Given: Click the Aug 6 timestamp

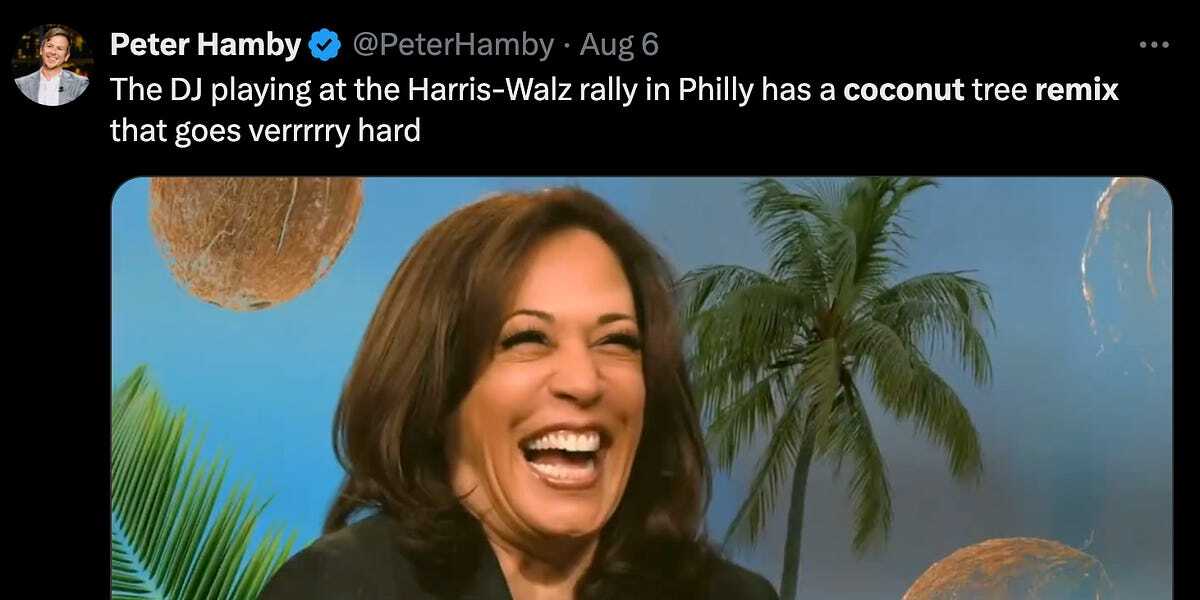Looking at the screenshot, I should coord(619,45).
